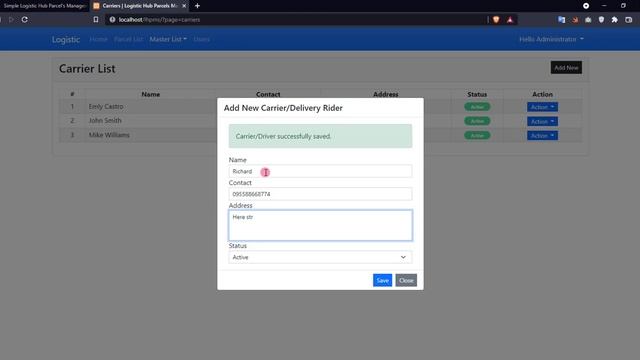Viewport: 640px width, 360px height.
Task: Click the Action column header
Action: 542,94
